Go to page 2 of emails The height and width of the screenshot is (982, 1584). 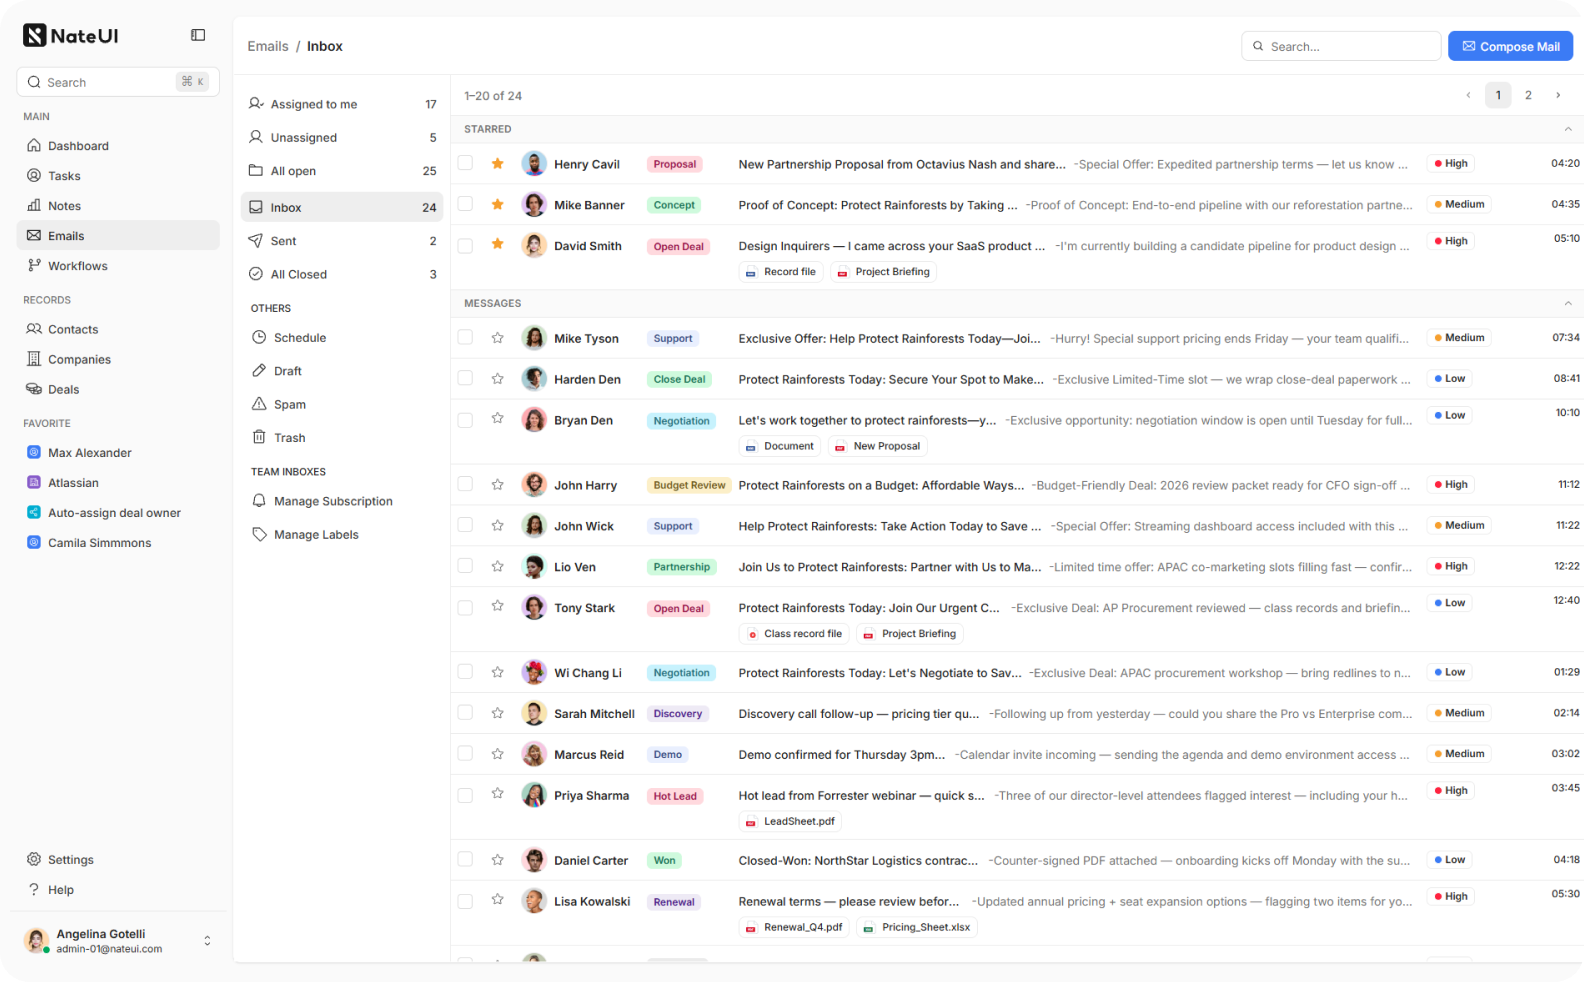click(1527, 95)
